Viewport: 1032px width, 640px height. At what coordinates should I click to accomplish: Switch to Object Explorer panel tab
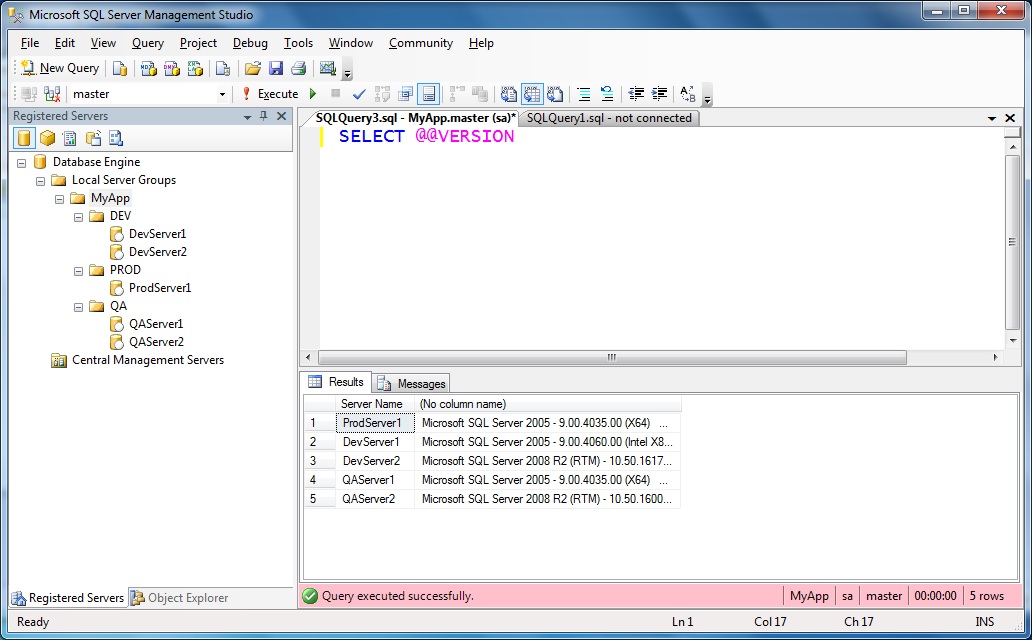click(180, 598)
